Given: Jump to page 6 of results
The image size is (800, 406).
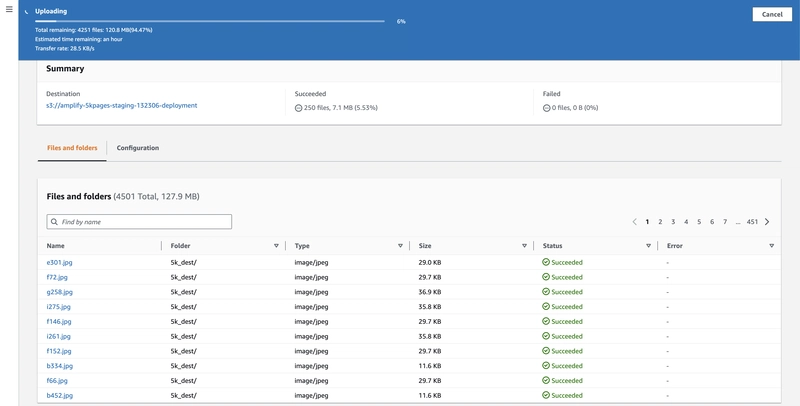Looking at the screenshot, I should coord(712,222).
